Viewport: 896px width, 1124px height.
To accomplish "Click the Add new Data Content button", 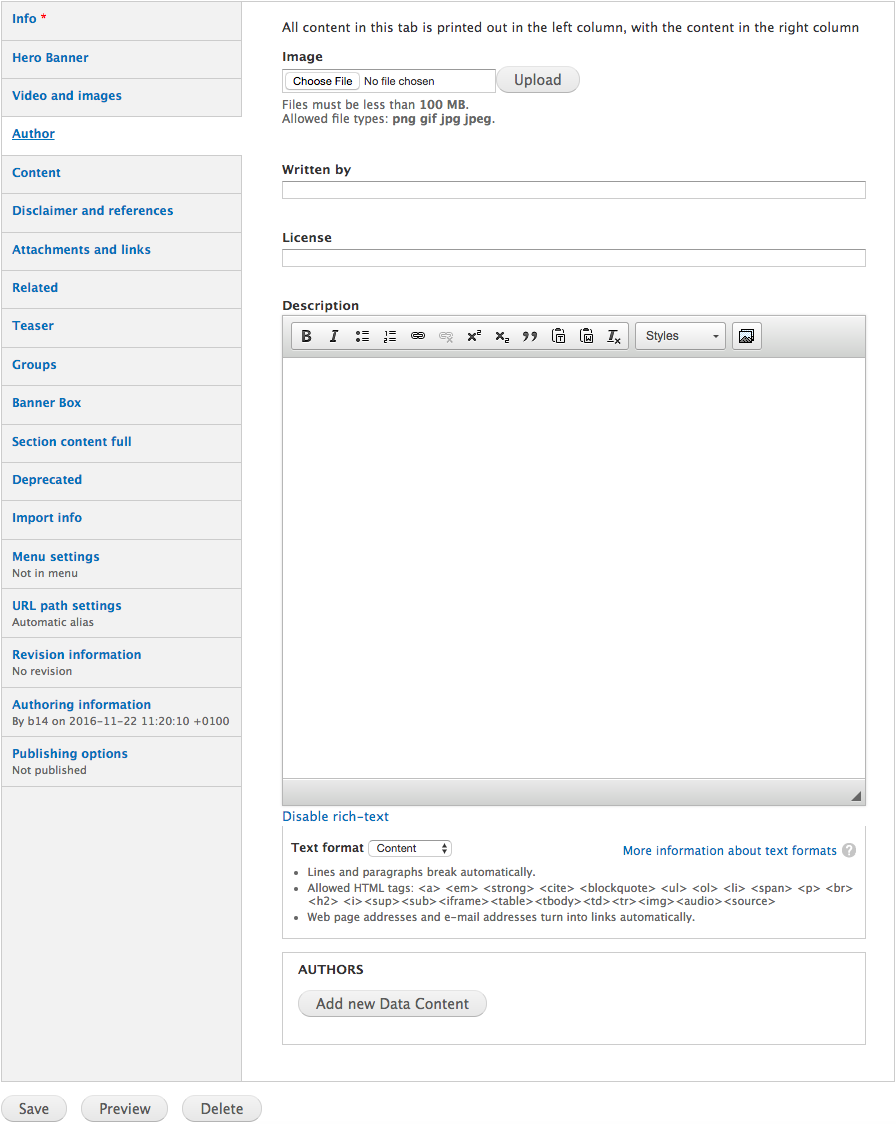I will (x=392, y=1004).
